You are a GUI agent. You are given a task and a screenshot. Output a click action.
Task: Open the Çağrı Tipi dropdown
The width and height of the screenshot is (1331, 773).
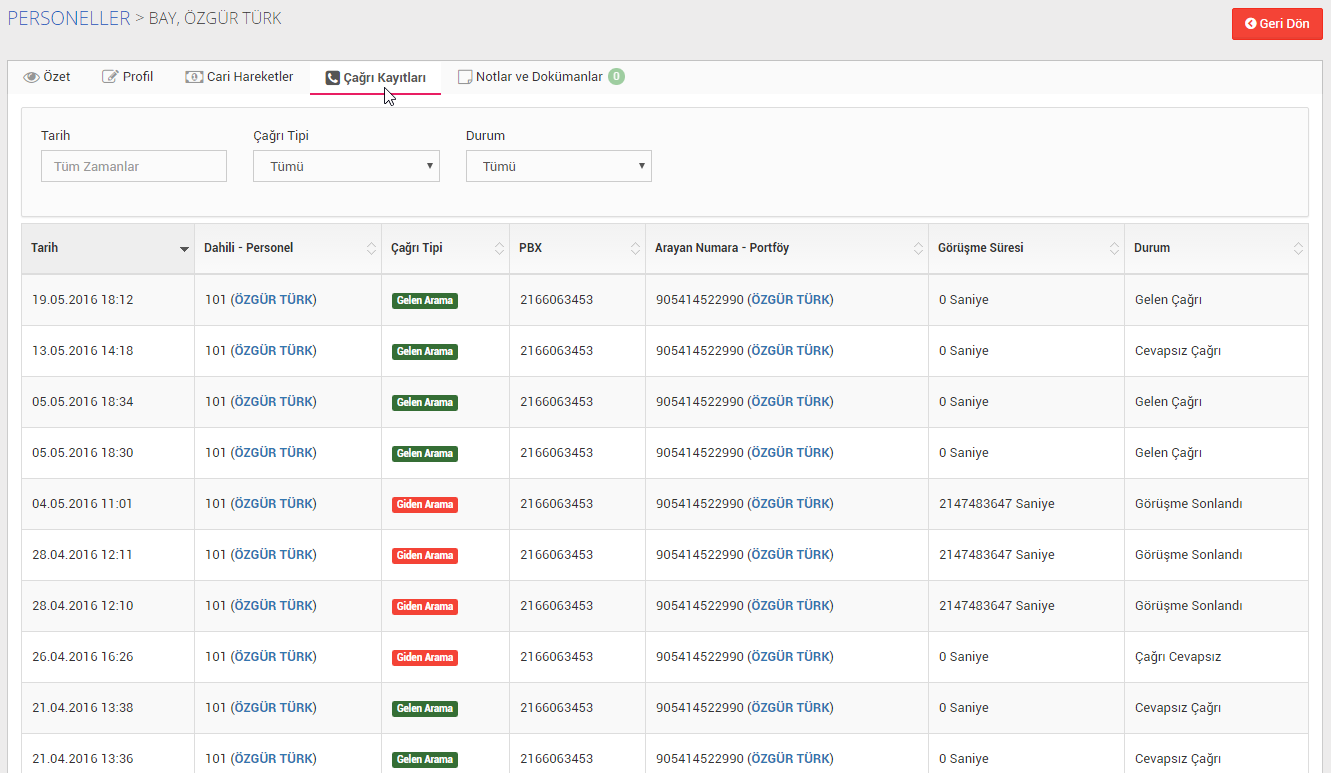pyautogui.click(x=346, y=166)
